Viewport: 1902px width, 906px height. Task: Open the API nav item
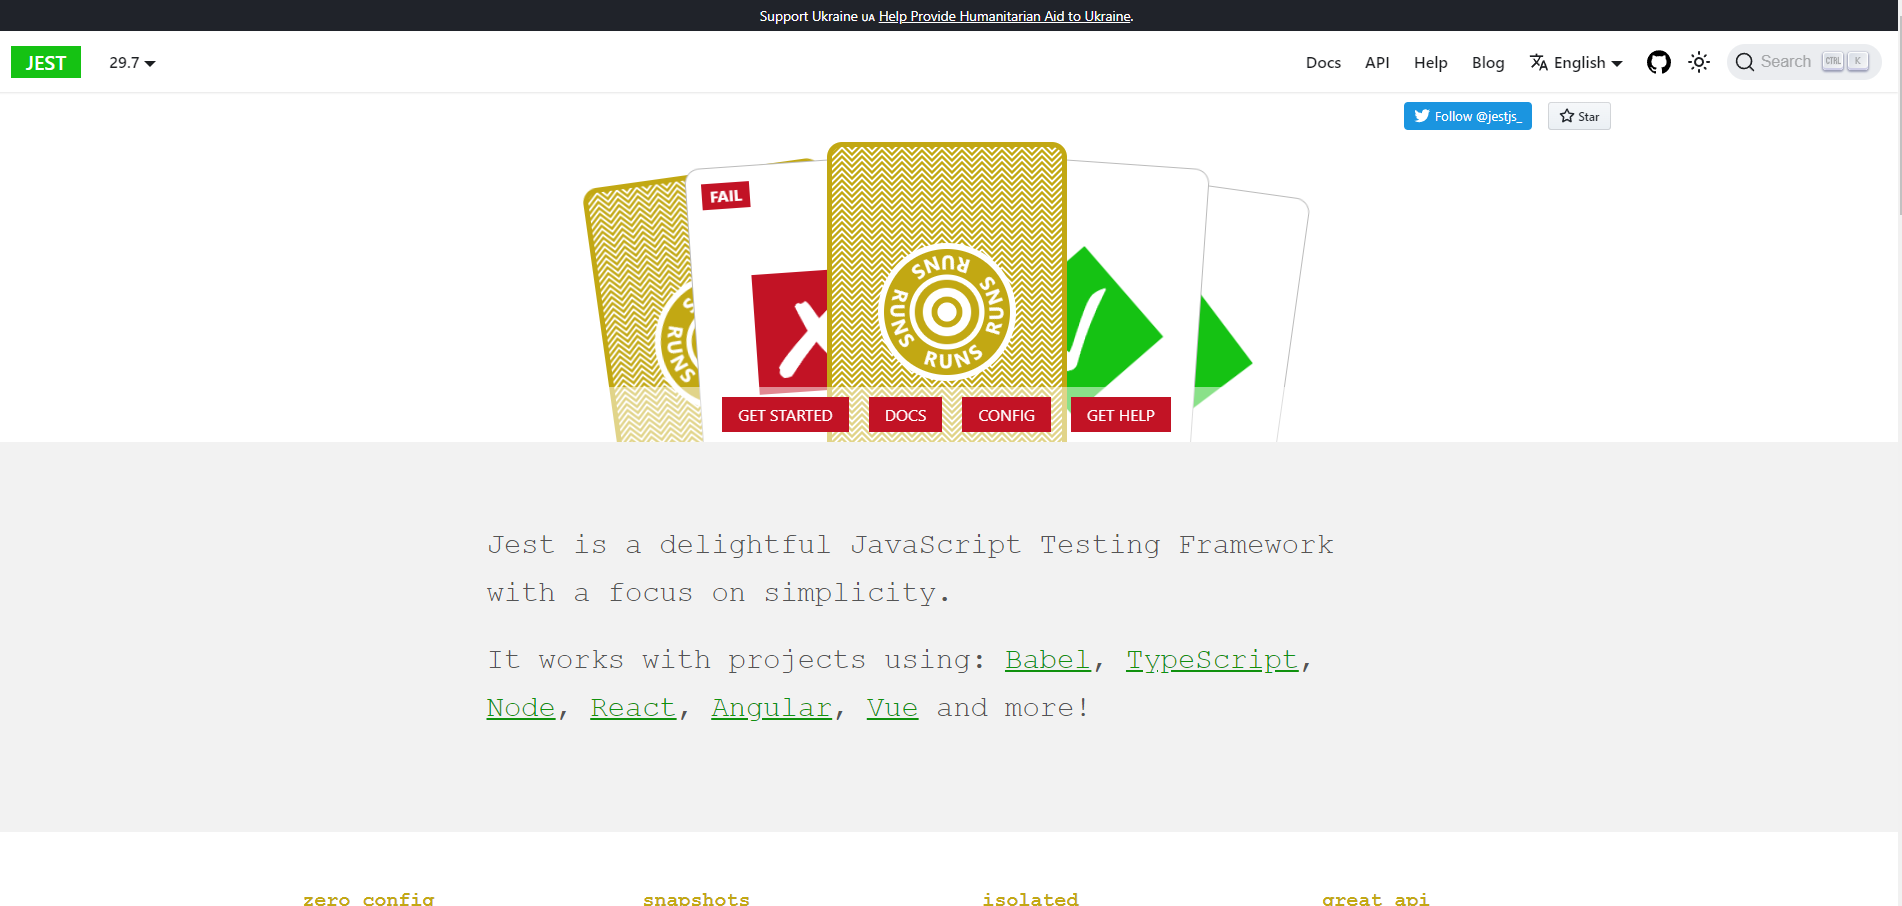(1377, 62)
